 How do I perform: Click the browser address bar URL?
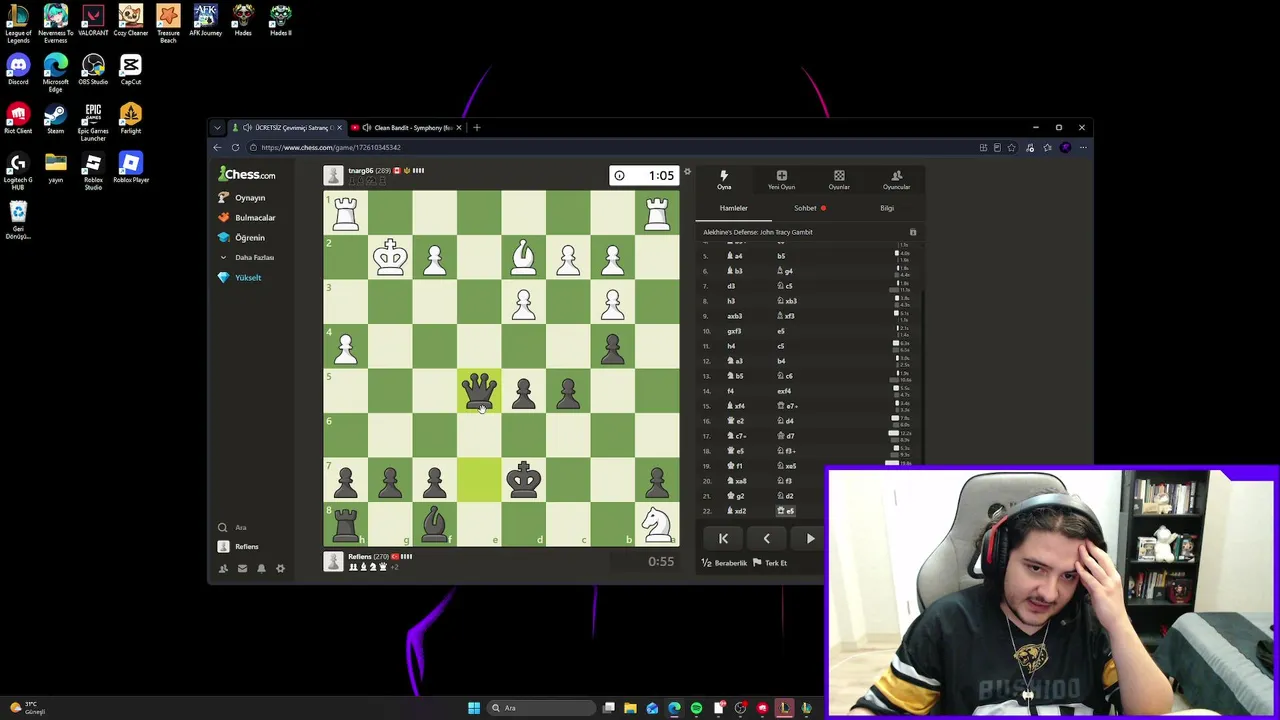click(331, 148)
